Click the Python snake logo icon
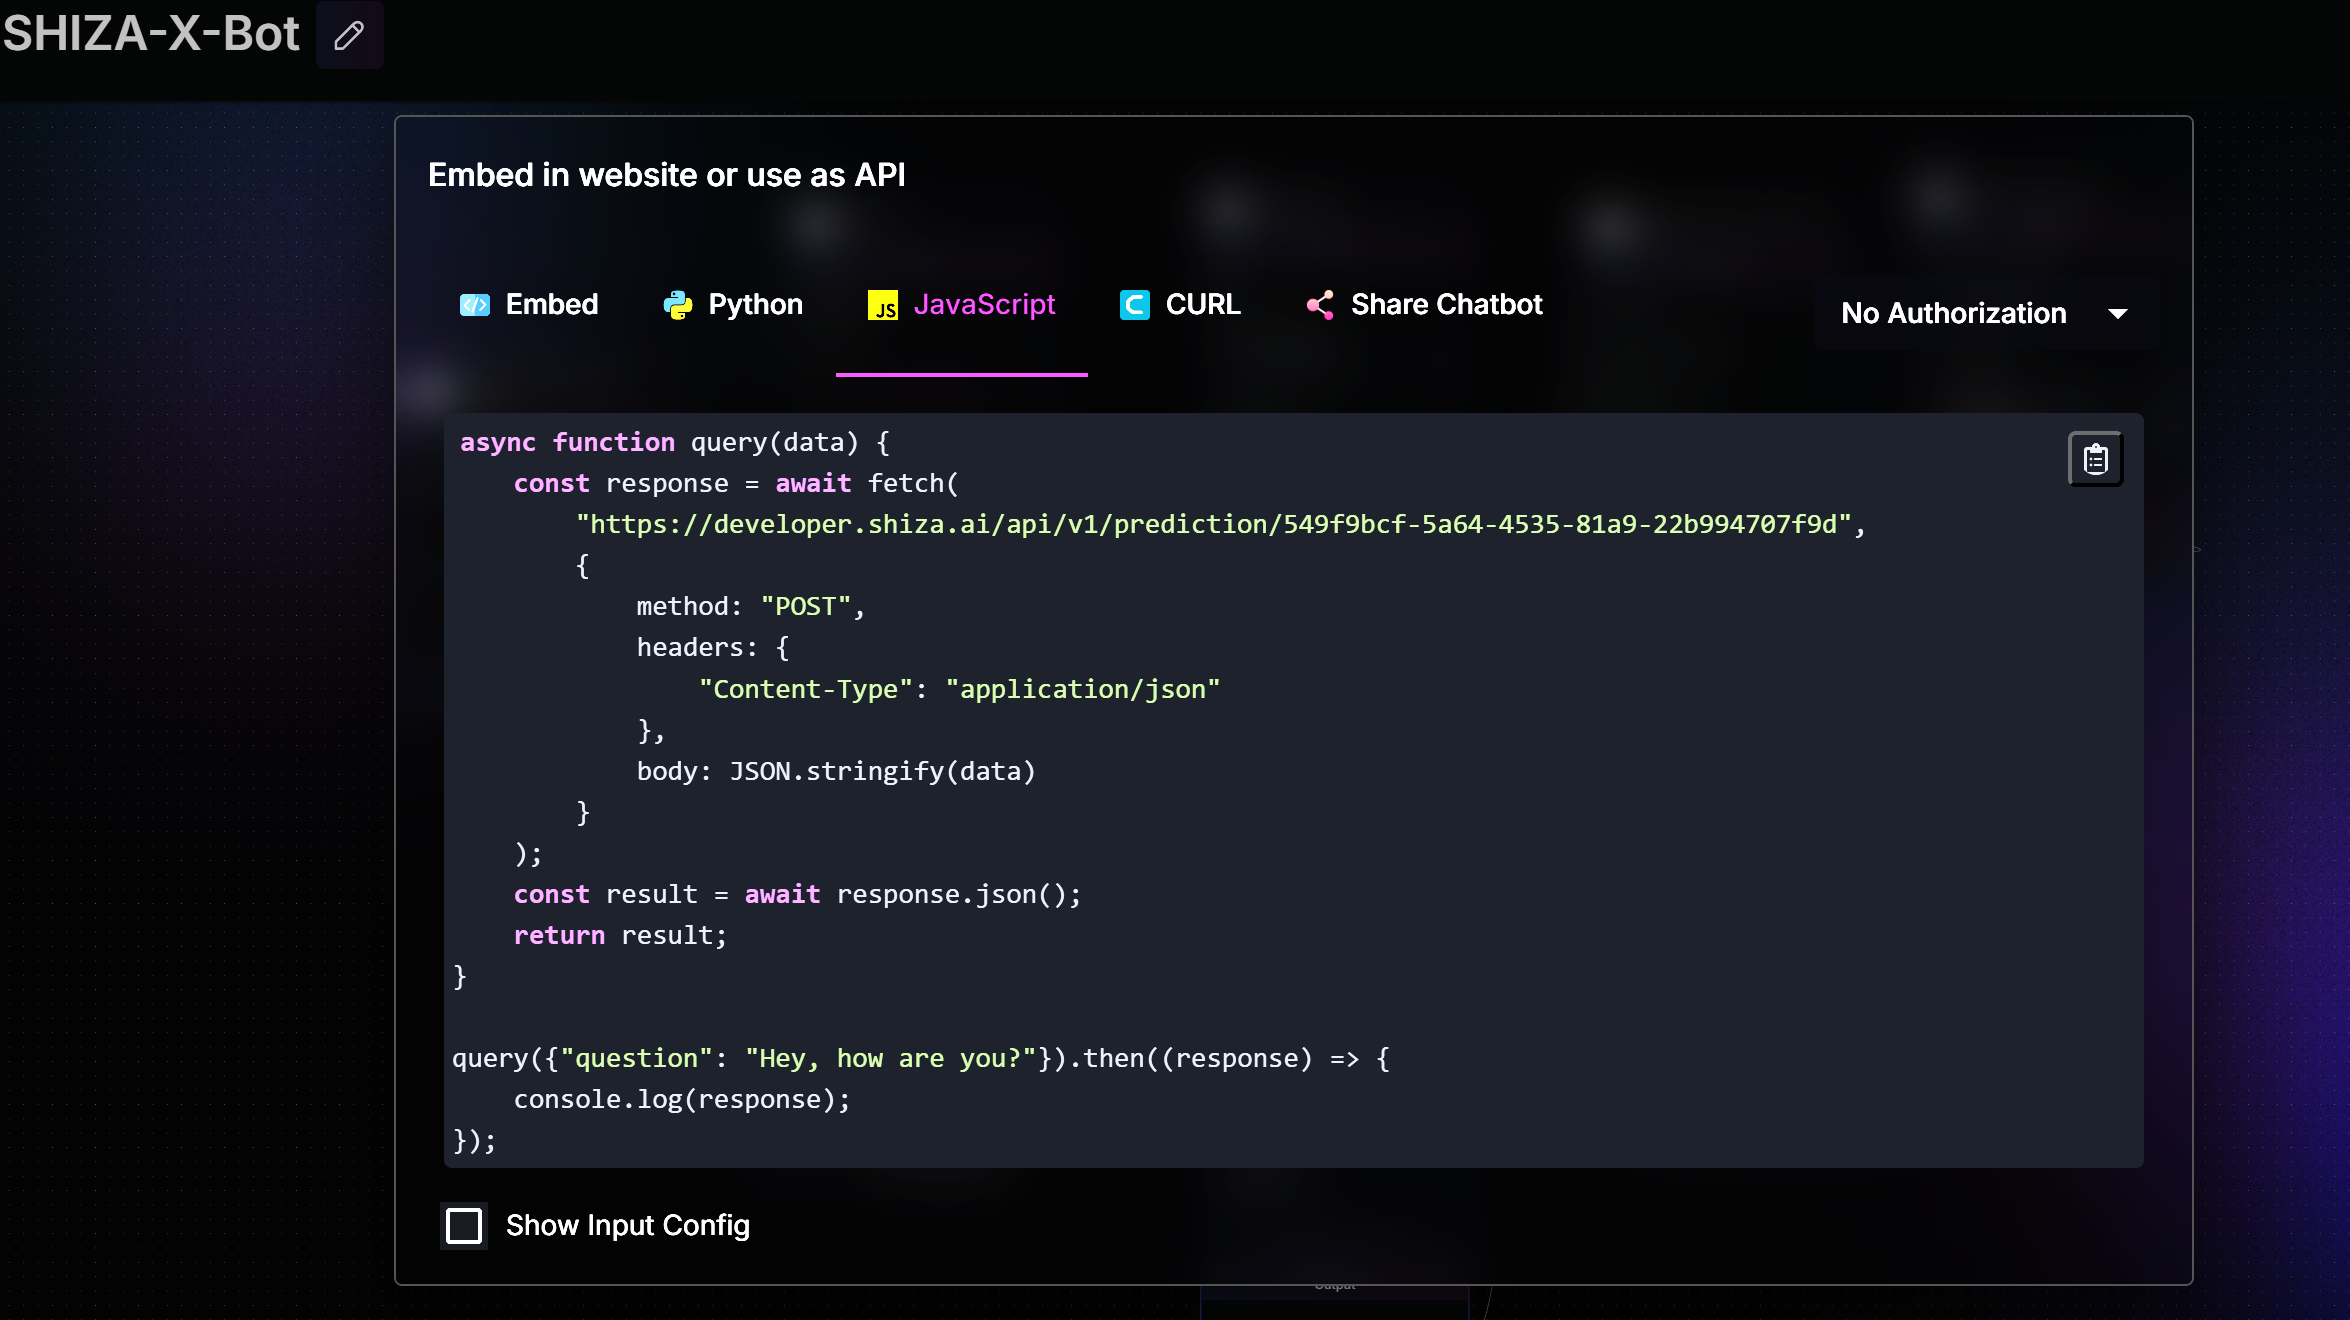This screenshot has width=2350, height=1320. [678, 305]
